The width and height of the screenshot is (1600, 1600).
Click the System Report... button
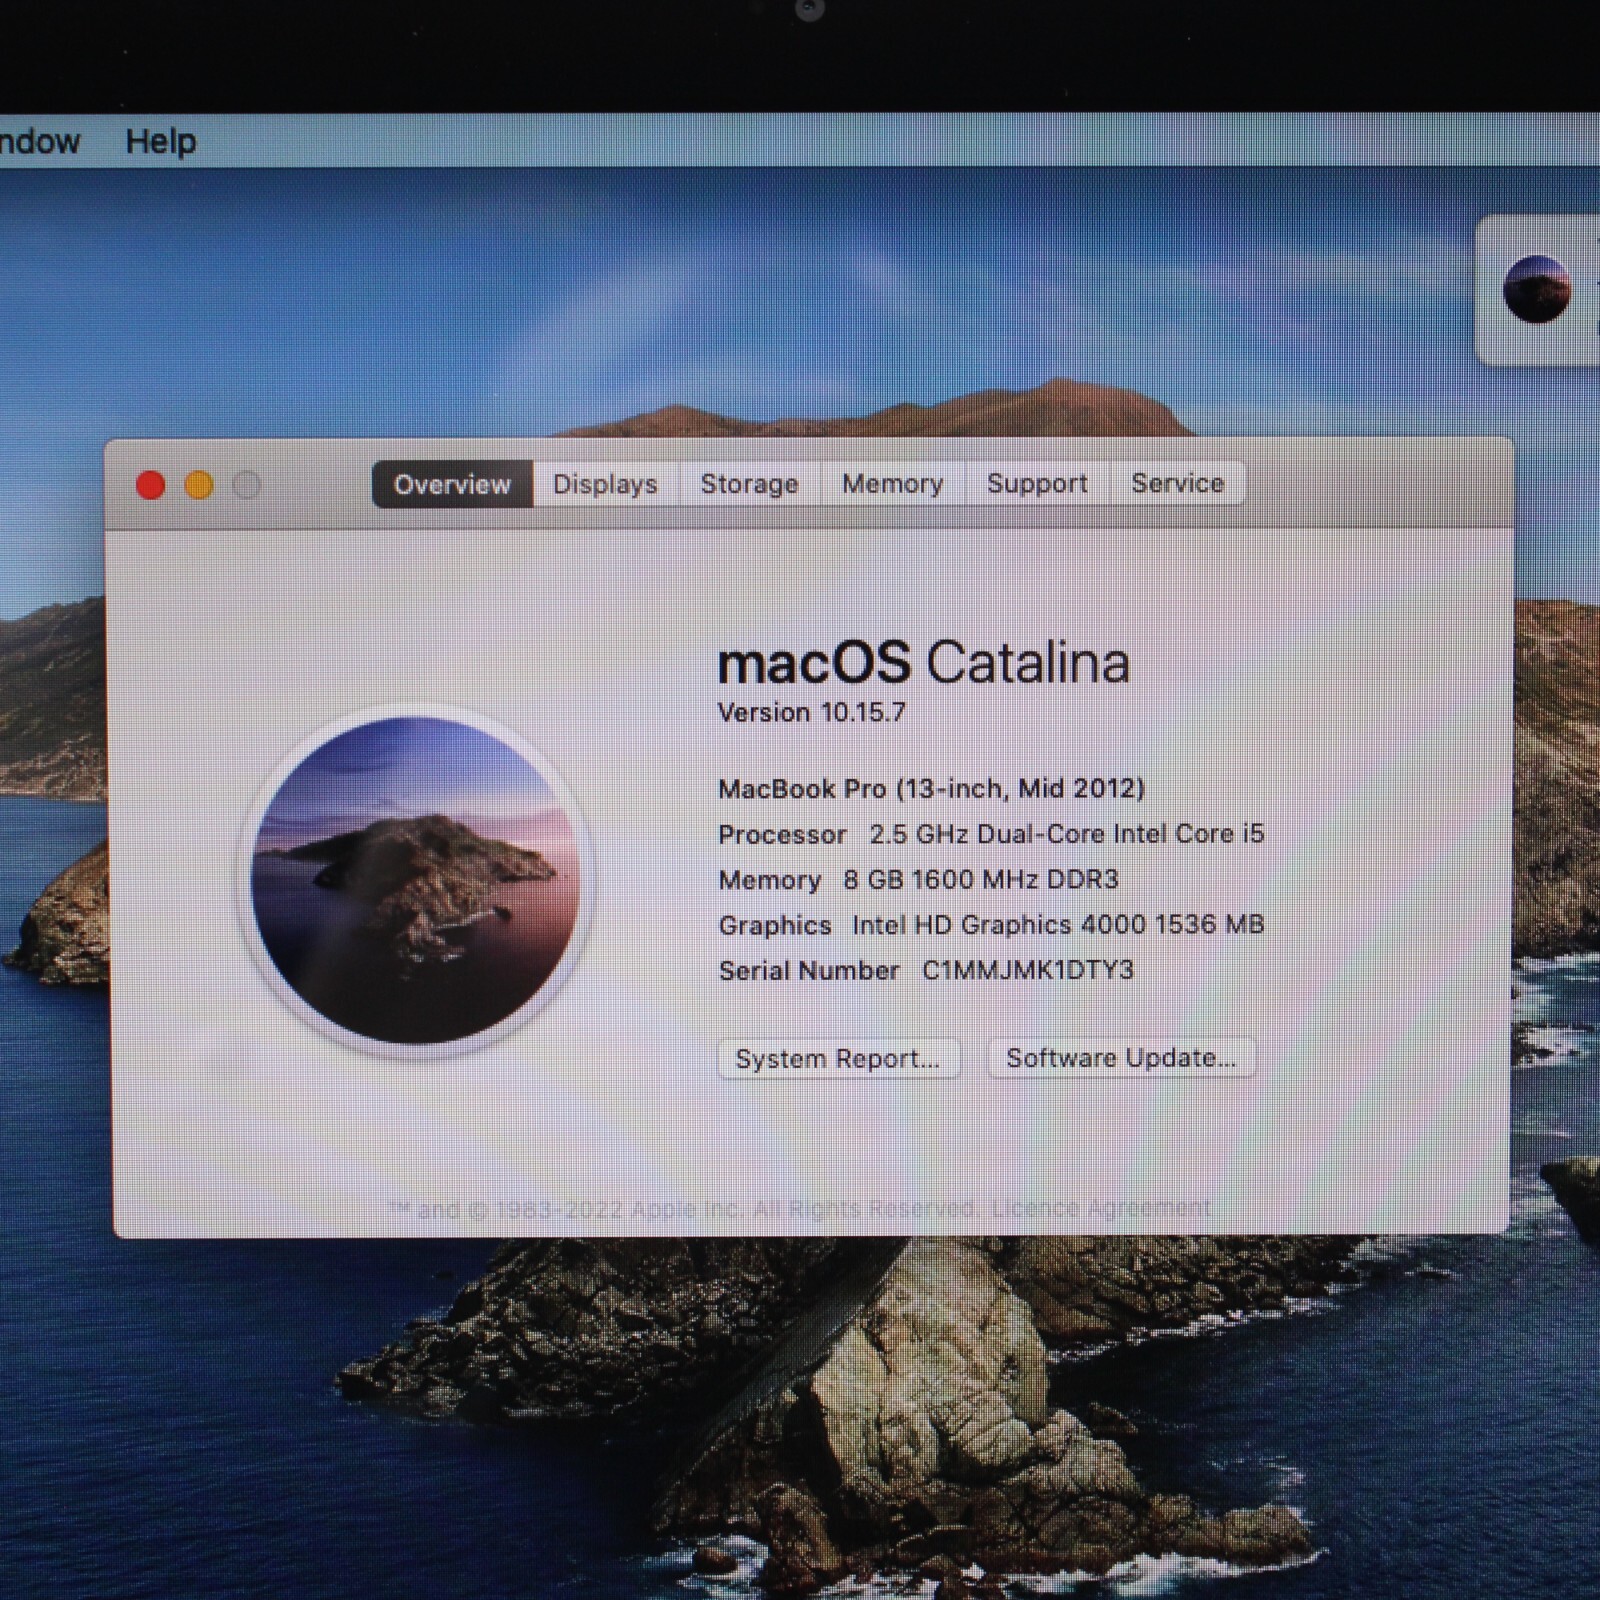(x=838, y=1059)
